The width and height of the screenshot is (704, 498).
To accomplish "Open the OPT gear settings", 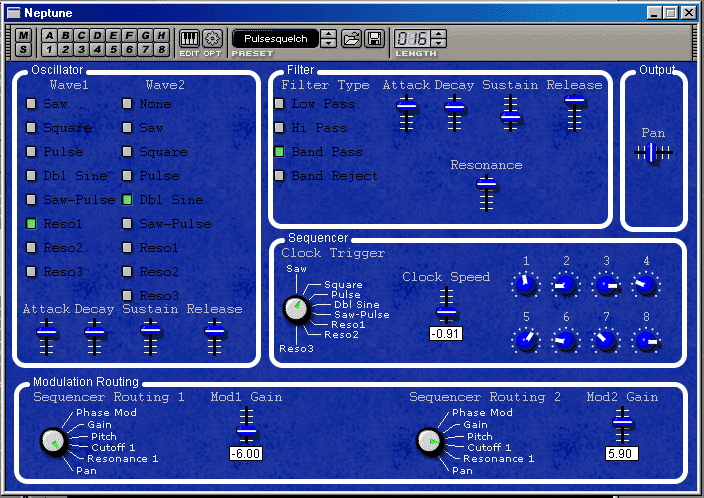I will click(x=212, y=39).
